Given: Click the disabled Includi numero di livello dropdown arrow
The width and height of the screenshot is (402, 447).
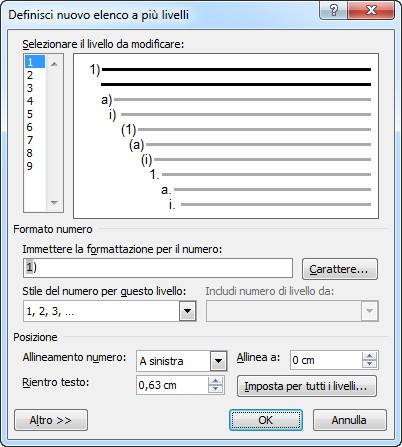Looking at the screenshot, I should (369, 311).
